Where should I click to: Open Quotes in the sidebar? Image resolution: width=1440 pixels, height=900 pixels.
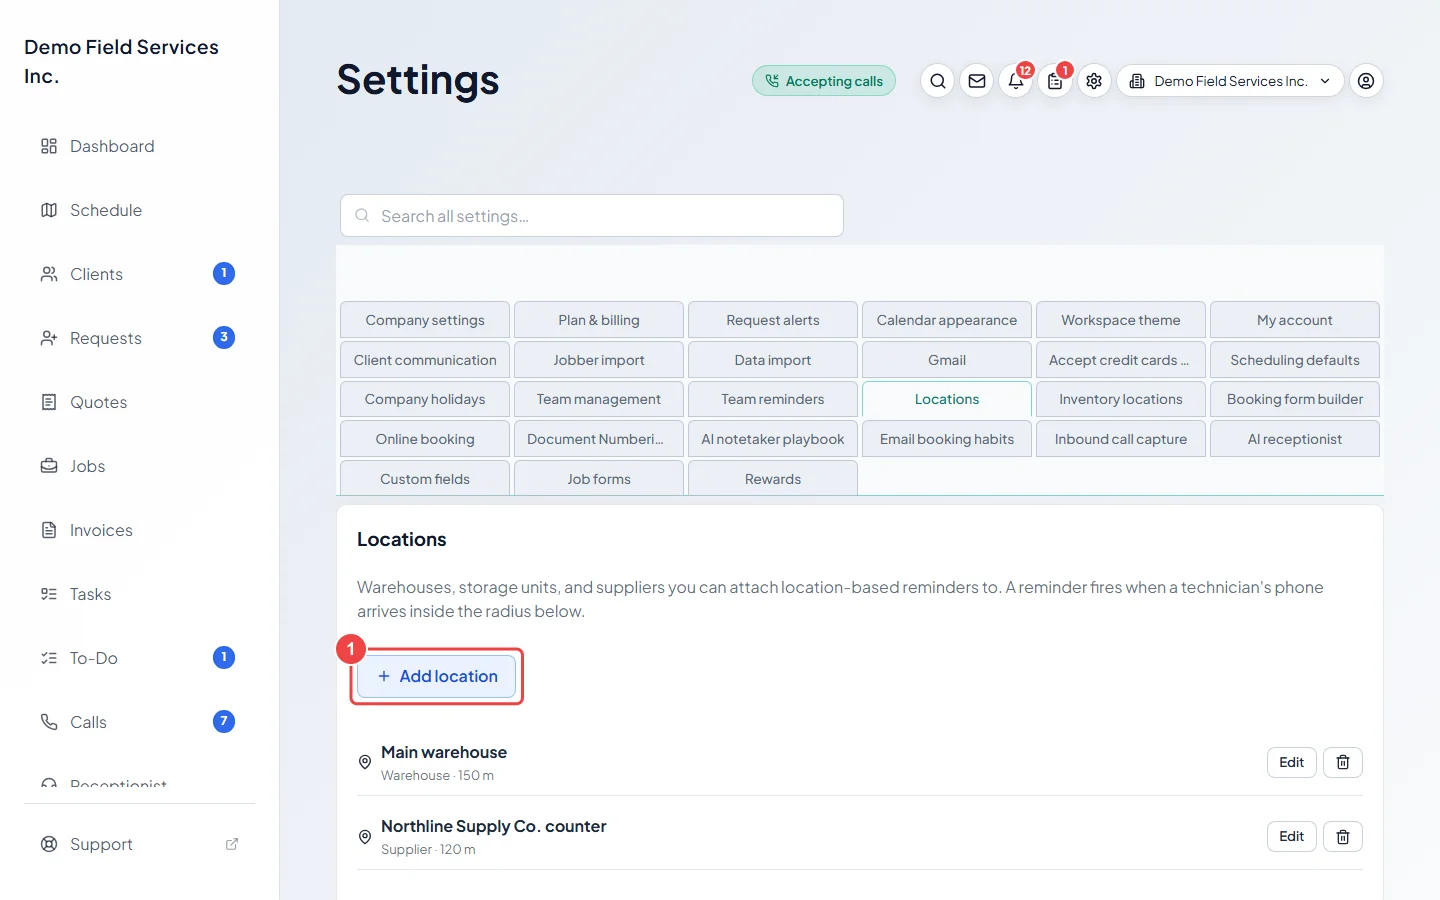click(x=140, y=402)
